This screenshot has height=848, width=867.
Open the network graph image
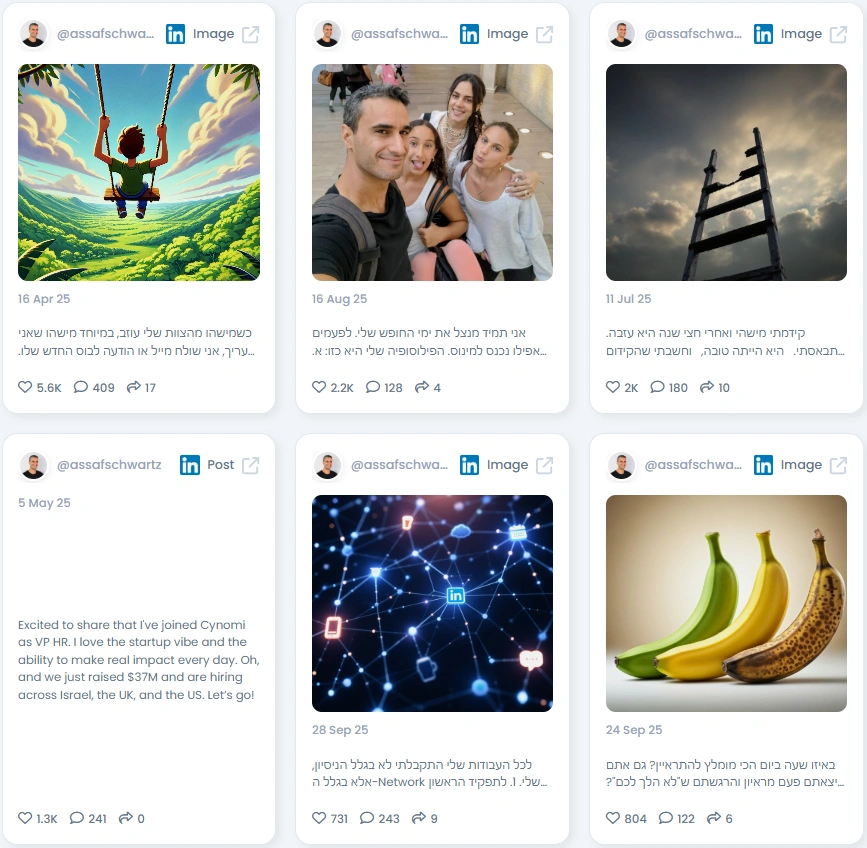click(432, 603)
